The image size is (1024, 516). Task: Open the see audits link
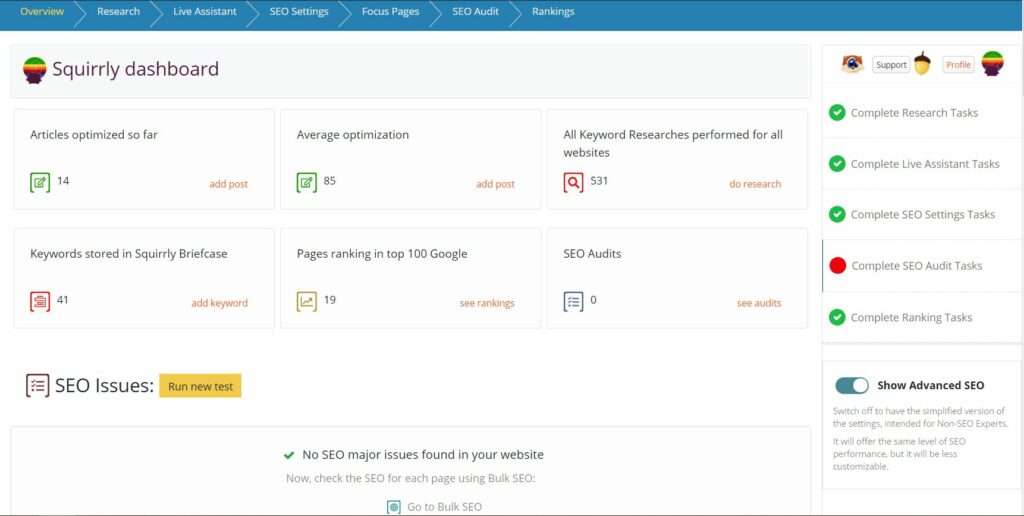click(759, 303)
